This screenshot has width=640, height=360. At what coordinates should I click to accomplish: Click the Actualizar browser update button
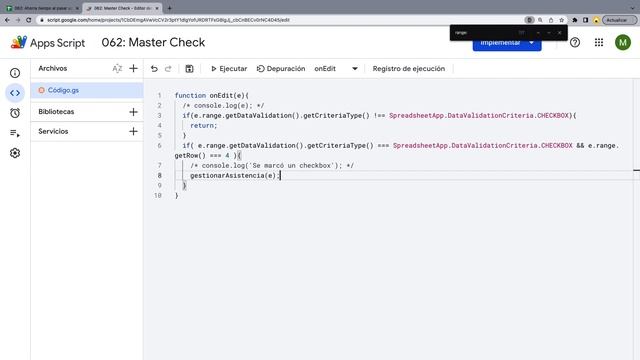619,20
